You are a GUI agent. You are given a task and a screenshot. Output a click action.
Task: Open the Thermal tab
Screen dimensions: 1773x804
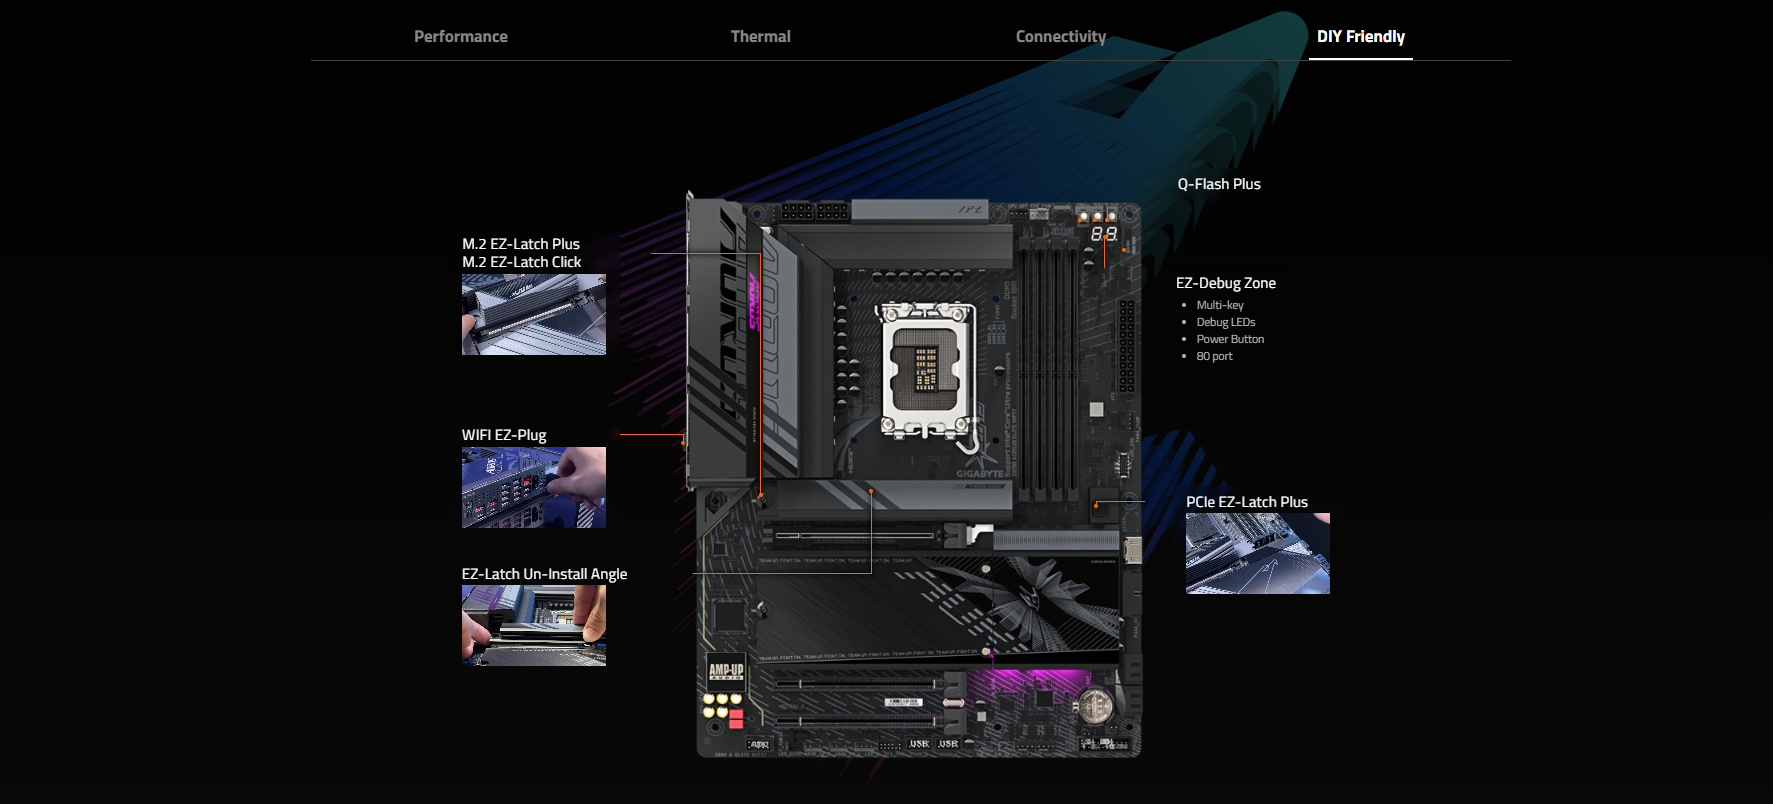[x=760, y=36]
